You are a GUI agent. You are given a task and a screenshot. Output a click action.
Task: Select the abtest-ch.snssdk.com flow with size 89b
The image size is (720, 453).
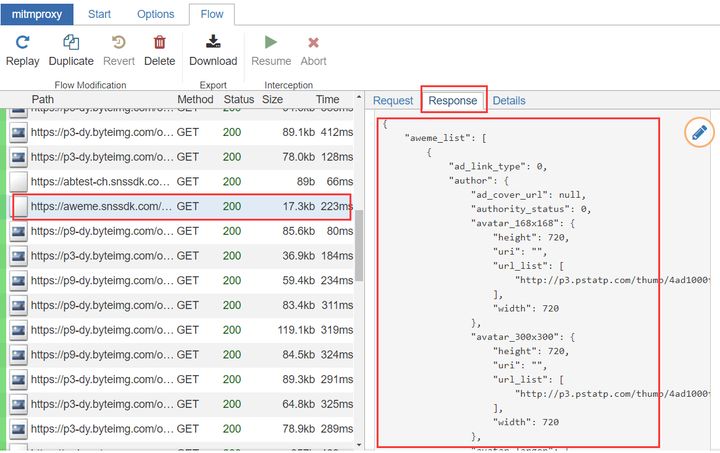point(180,182)
